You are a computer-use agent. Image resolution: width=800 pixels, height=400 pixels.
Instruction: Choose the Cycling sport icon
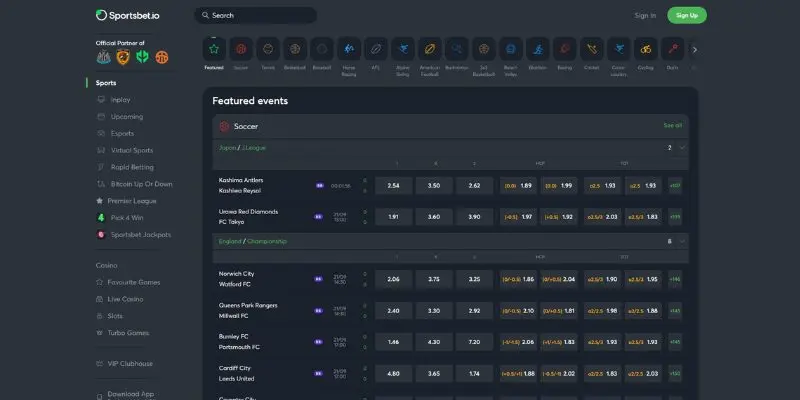click(x=646, y=49)
